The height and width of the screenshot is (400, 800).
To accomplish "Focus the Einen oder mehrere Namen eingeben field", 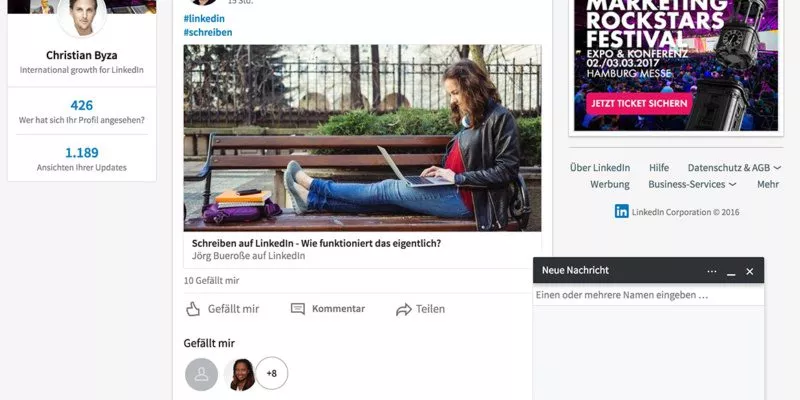I will [x=648, y=295].
